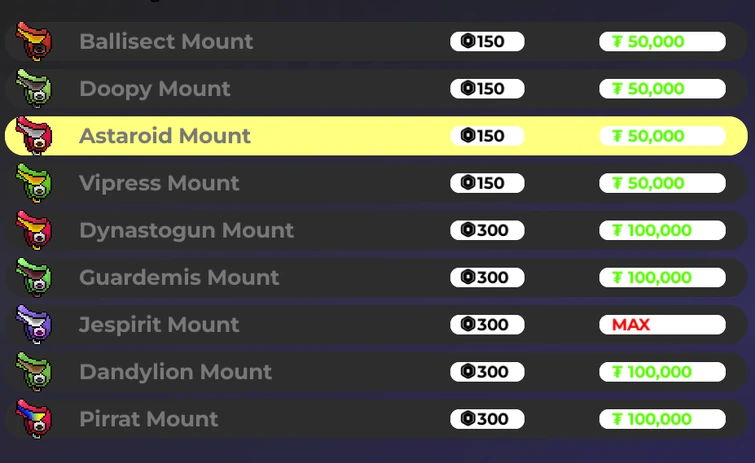The image size is (755, 463).
Task: Click the Ballisect Mount saddle icon
Action: [x=35, y=42]
